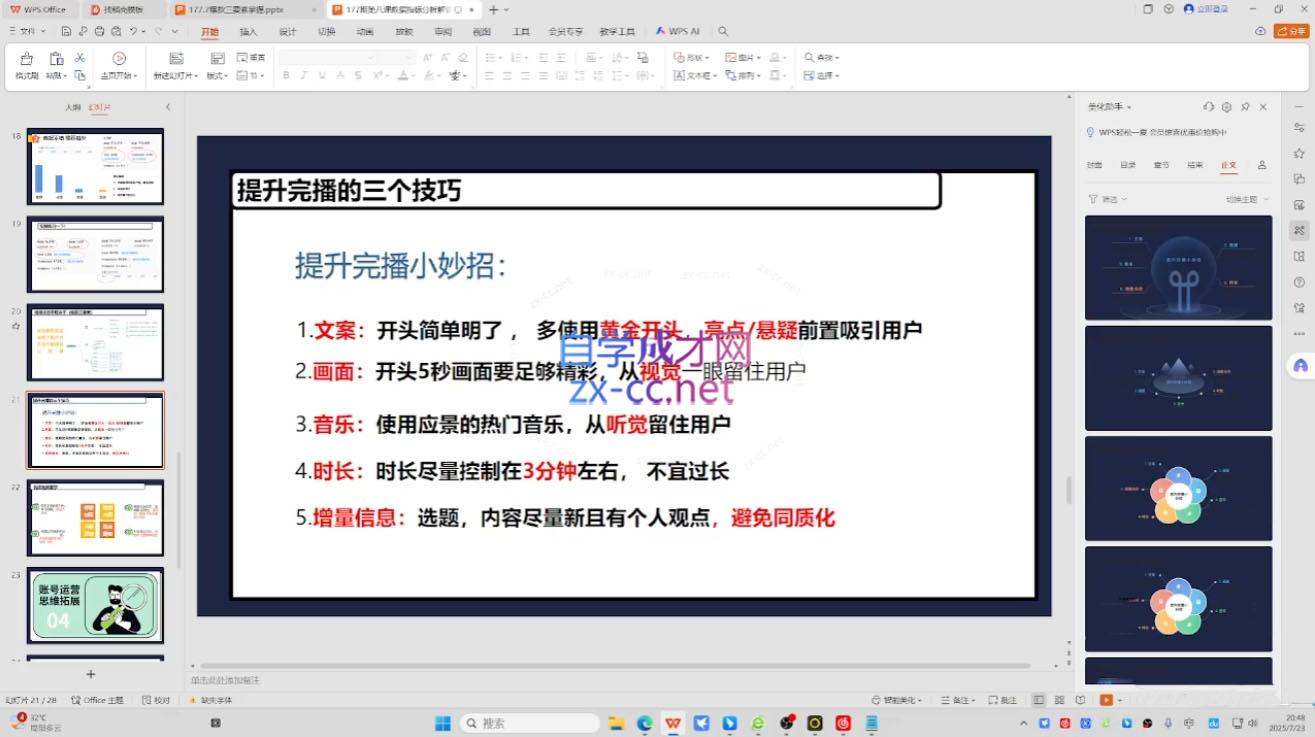Viewport: 1315px width, 737px height.
Task: Select slide 22 thumbnail
Action: pos(95,518)
